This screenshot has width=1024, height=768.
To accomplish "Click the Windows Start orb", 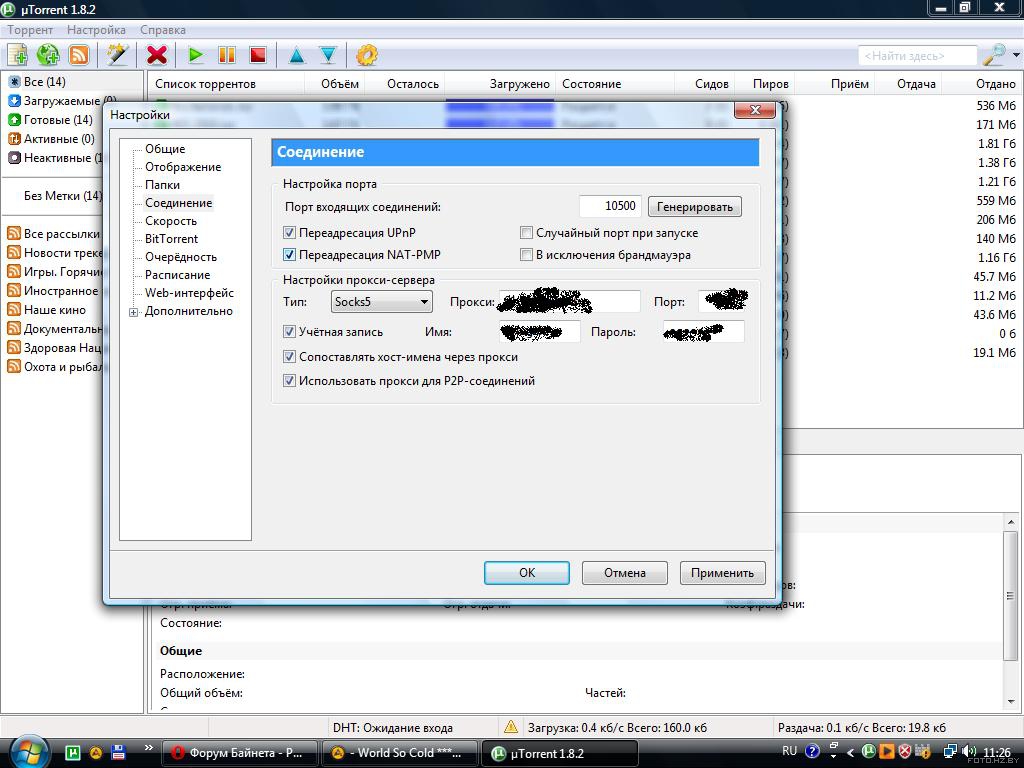I will point(27,752).
